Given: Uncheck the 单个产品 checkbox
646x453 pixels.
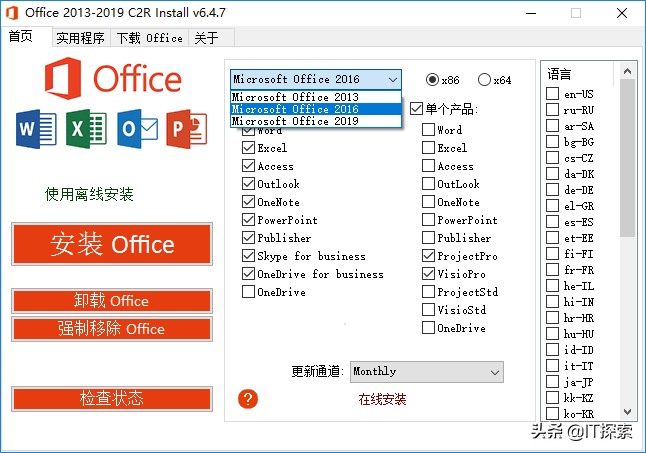Looking at the screenshot, I should click(x=417, y=109).
